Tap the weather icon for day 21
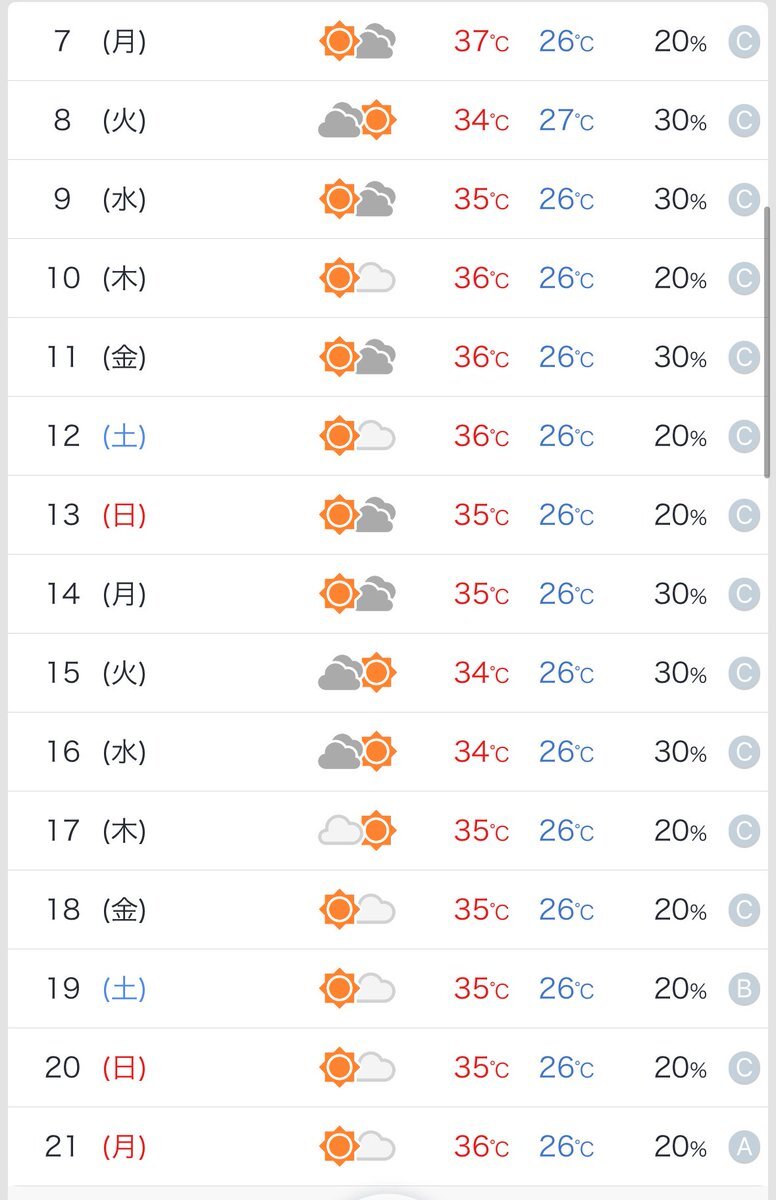The width and height of the screenshot is (776, 1200). (358, 1147)
